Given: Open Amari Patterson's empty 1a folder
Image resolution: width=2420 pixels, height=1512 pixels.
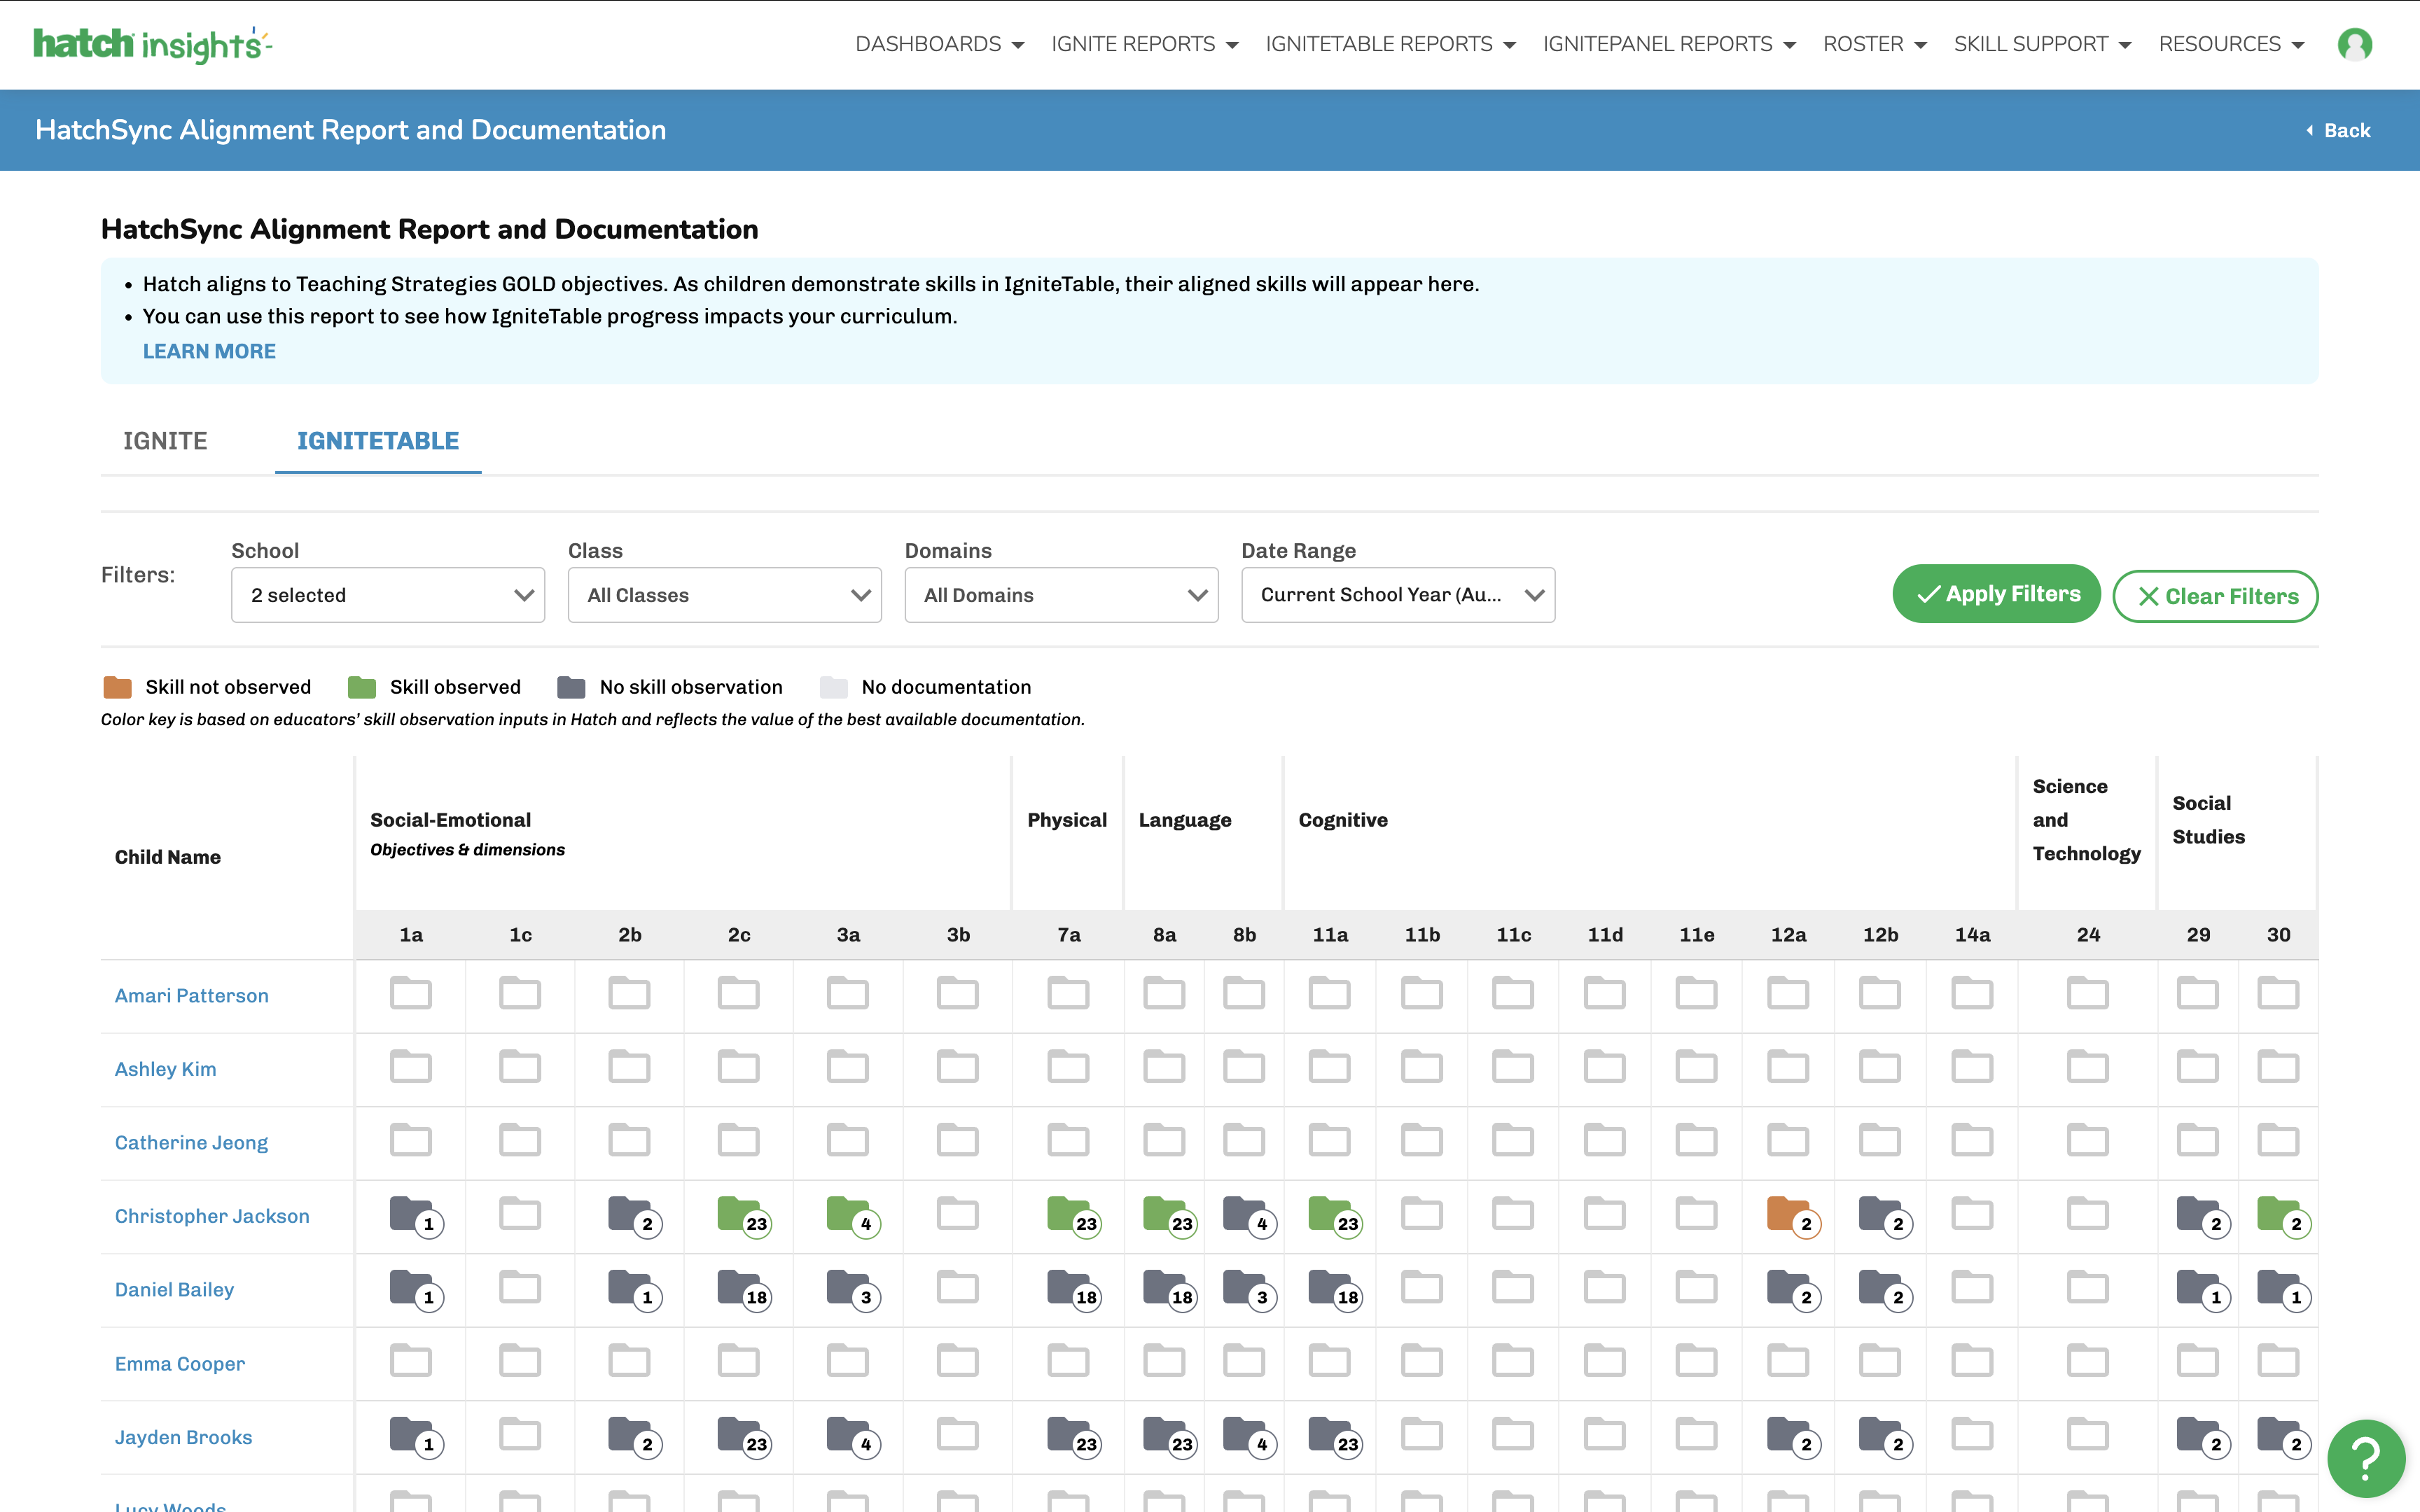Looking at the screenshot, I should click(410, 994).
